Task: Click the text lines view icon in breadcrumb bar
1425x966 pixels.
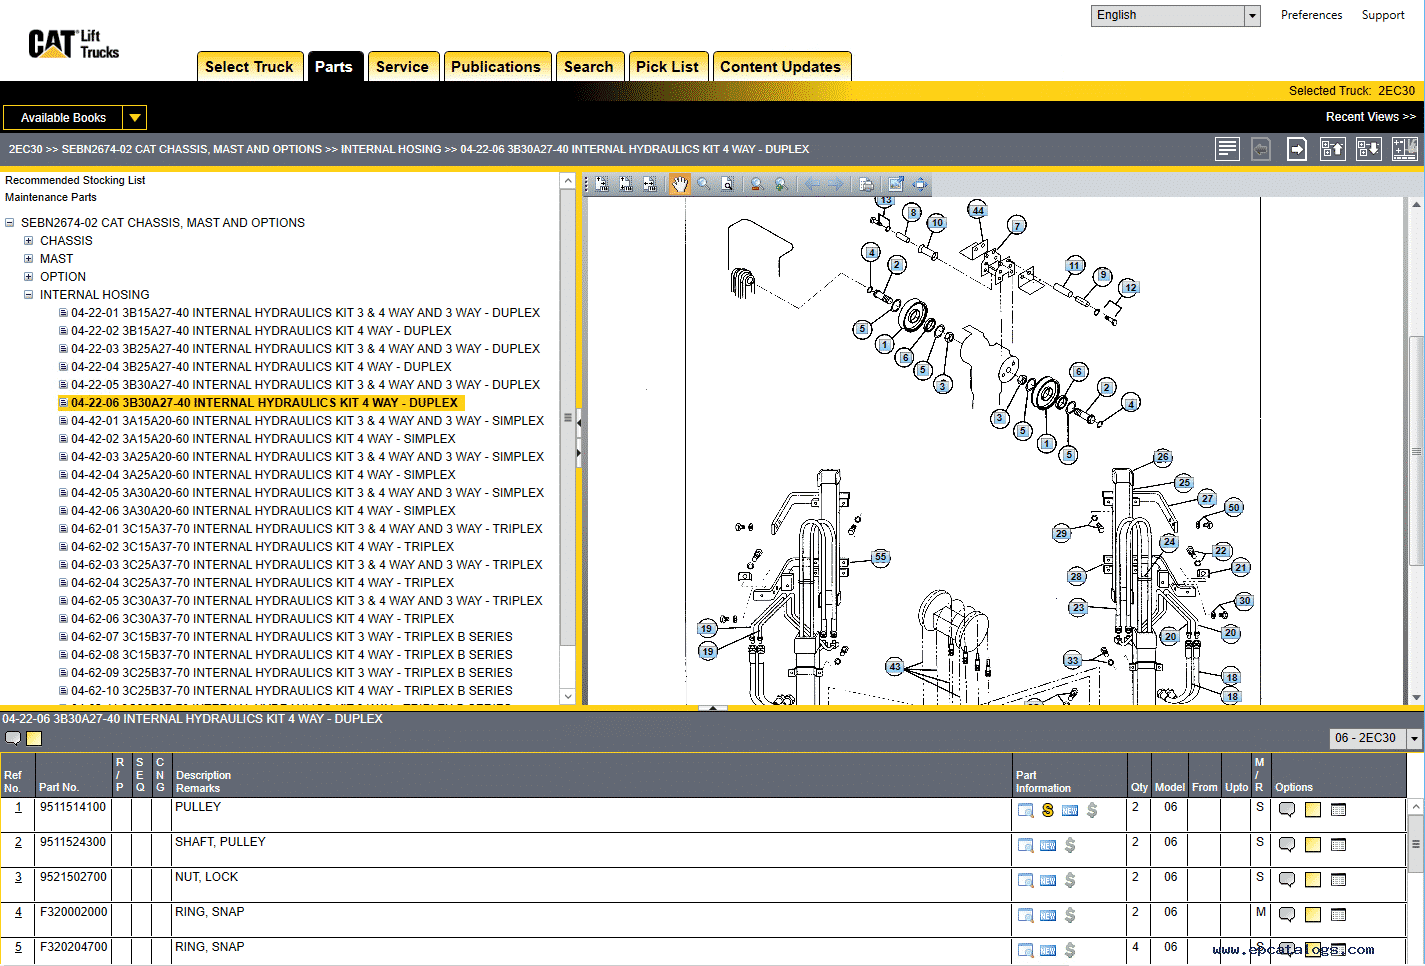Action: [x=1227, y=149]
